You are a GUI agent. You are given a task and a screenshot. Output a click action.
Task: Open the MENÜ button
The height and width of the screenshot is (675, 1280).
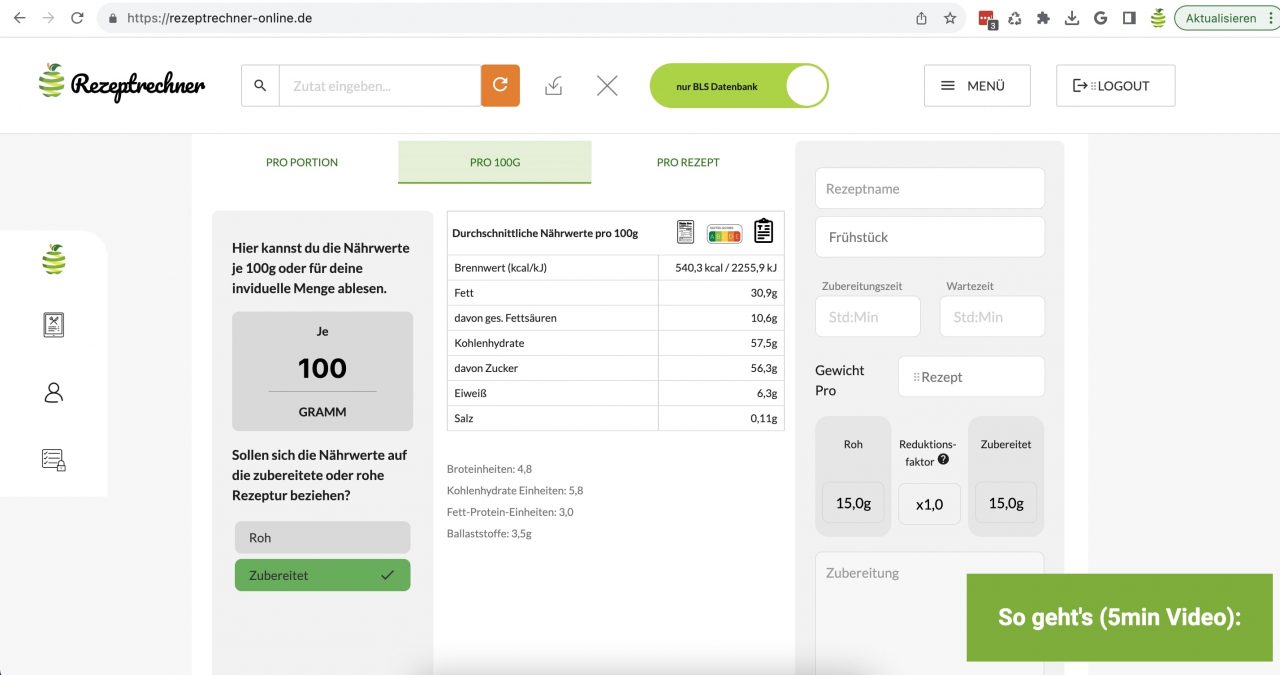(x=977, y=85)
